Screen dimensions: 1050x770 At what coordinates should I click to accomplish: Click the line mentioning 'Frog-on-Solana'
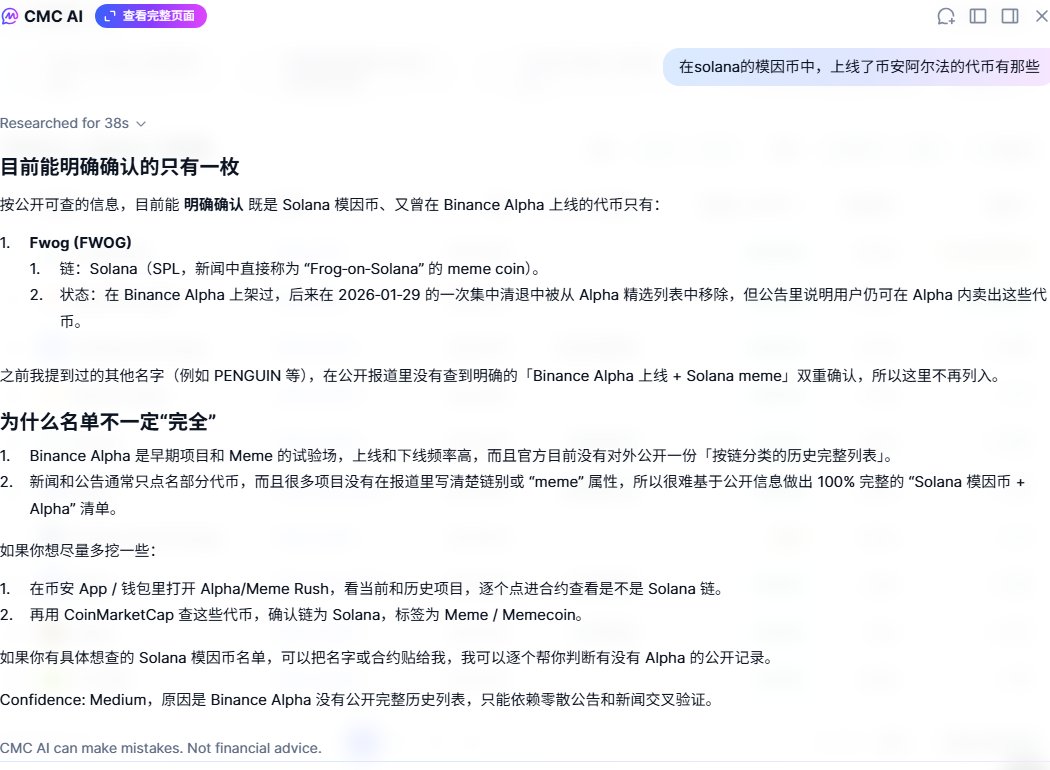(300, 269)
